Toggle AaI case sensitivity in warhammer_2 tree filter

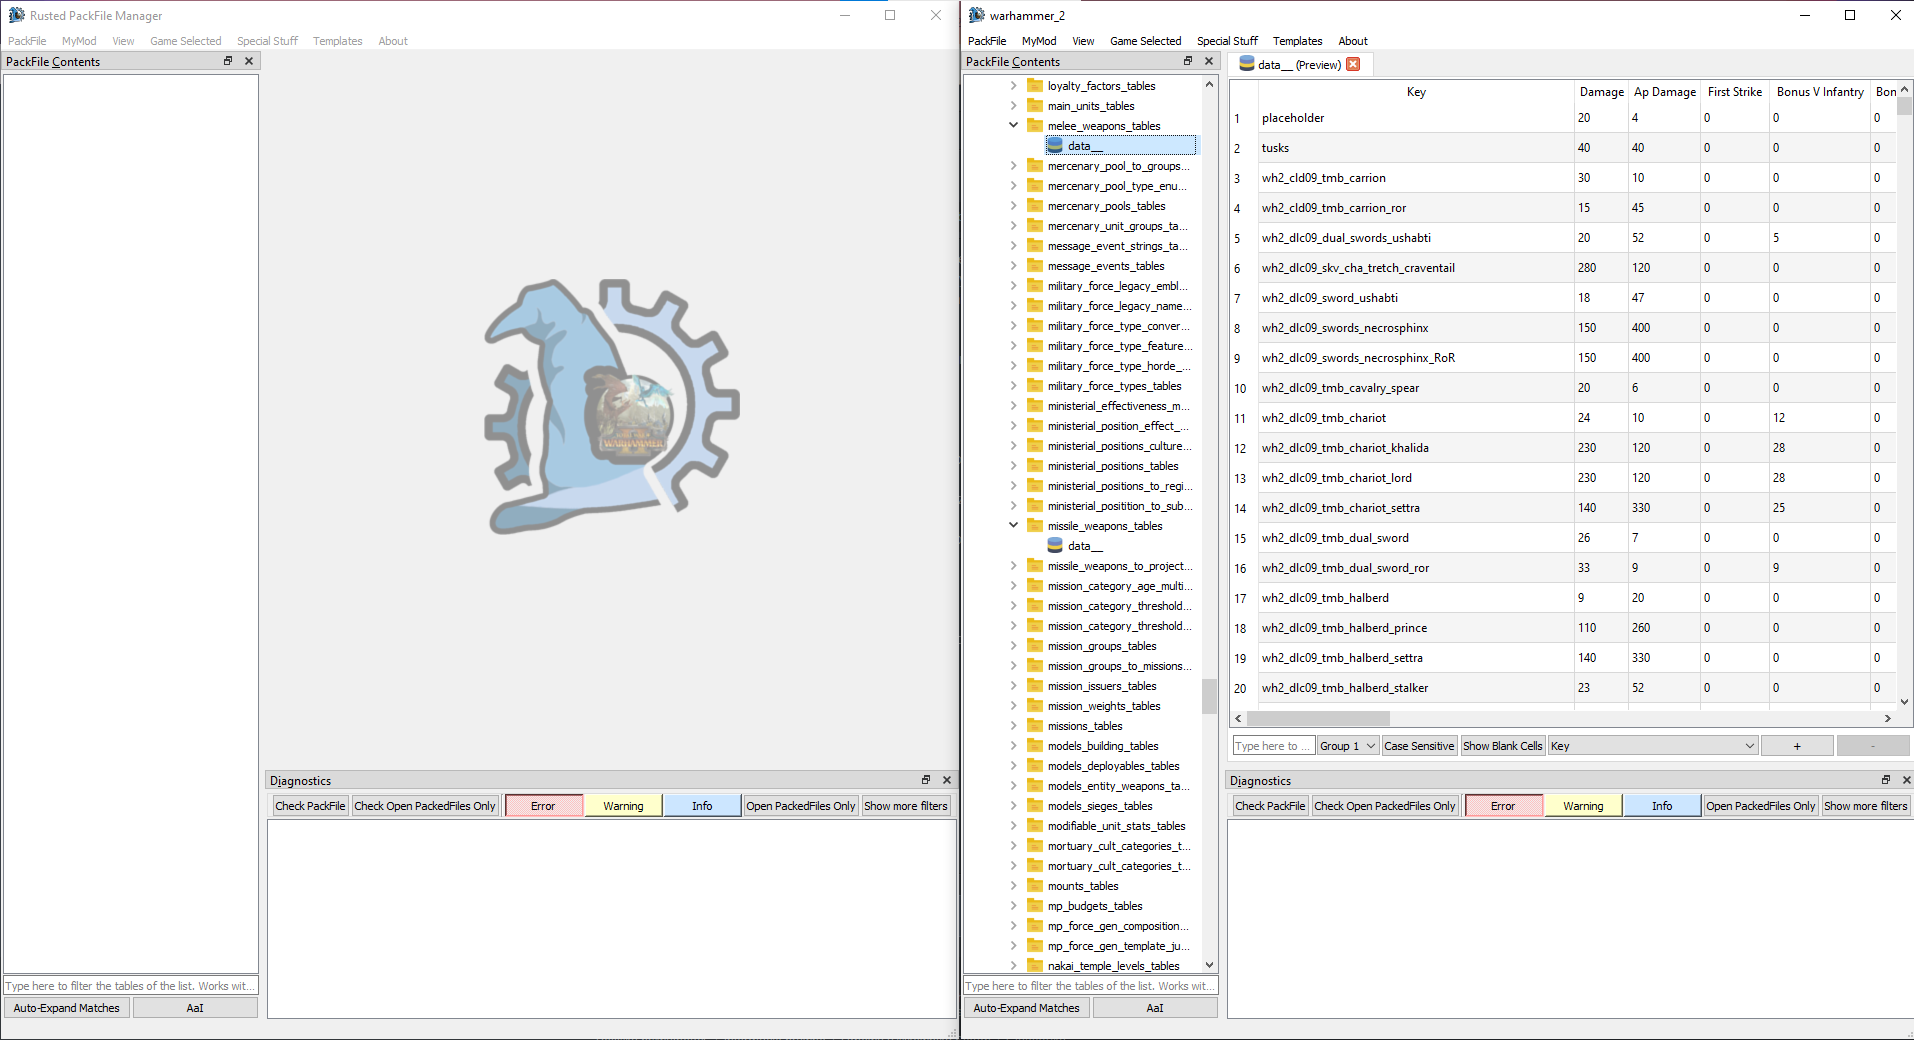(x=1155, y=1008)
